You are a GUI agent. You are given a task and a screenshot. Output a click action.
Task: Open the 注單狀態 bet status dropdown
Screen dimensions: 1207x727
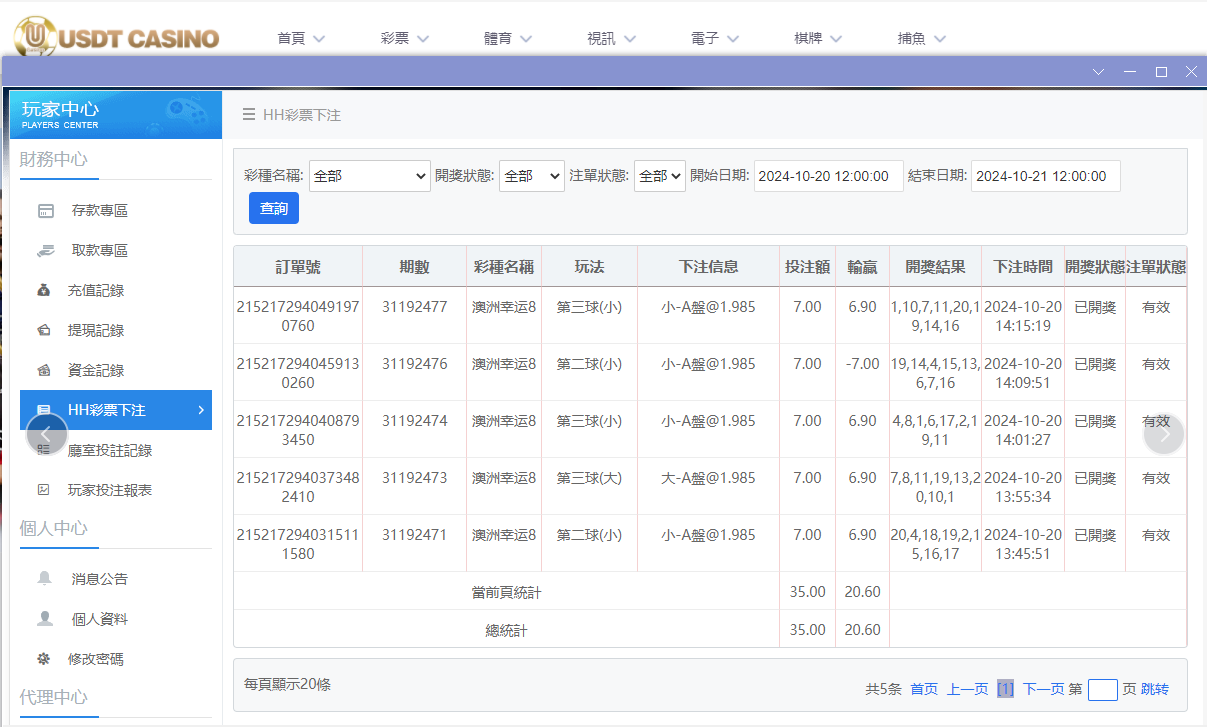click(x=659, y=175)
